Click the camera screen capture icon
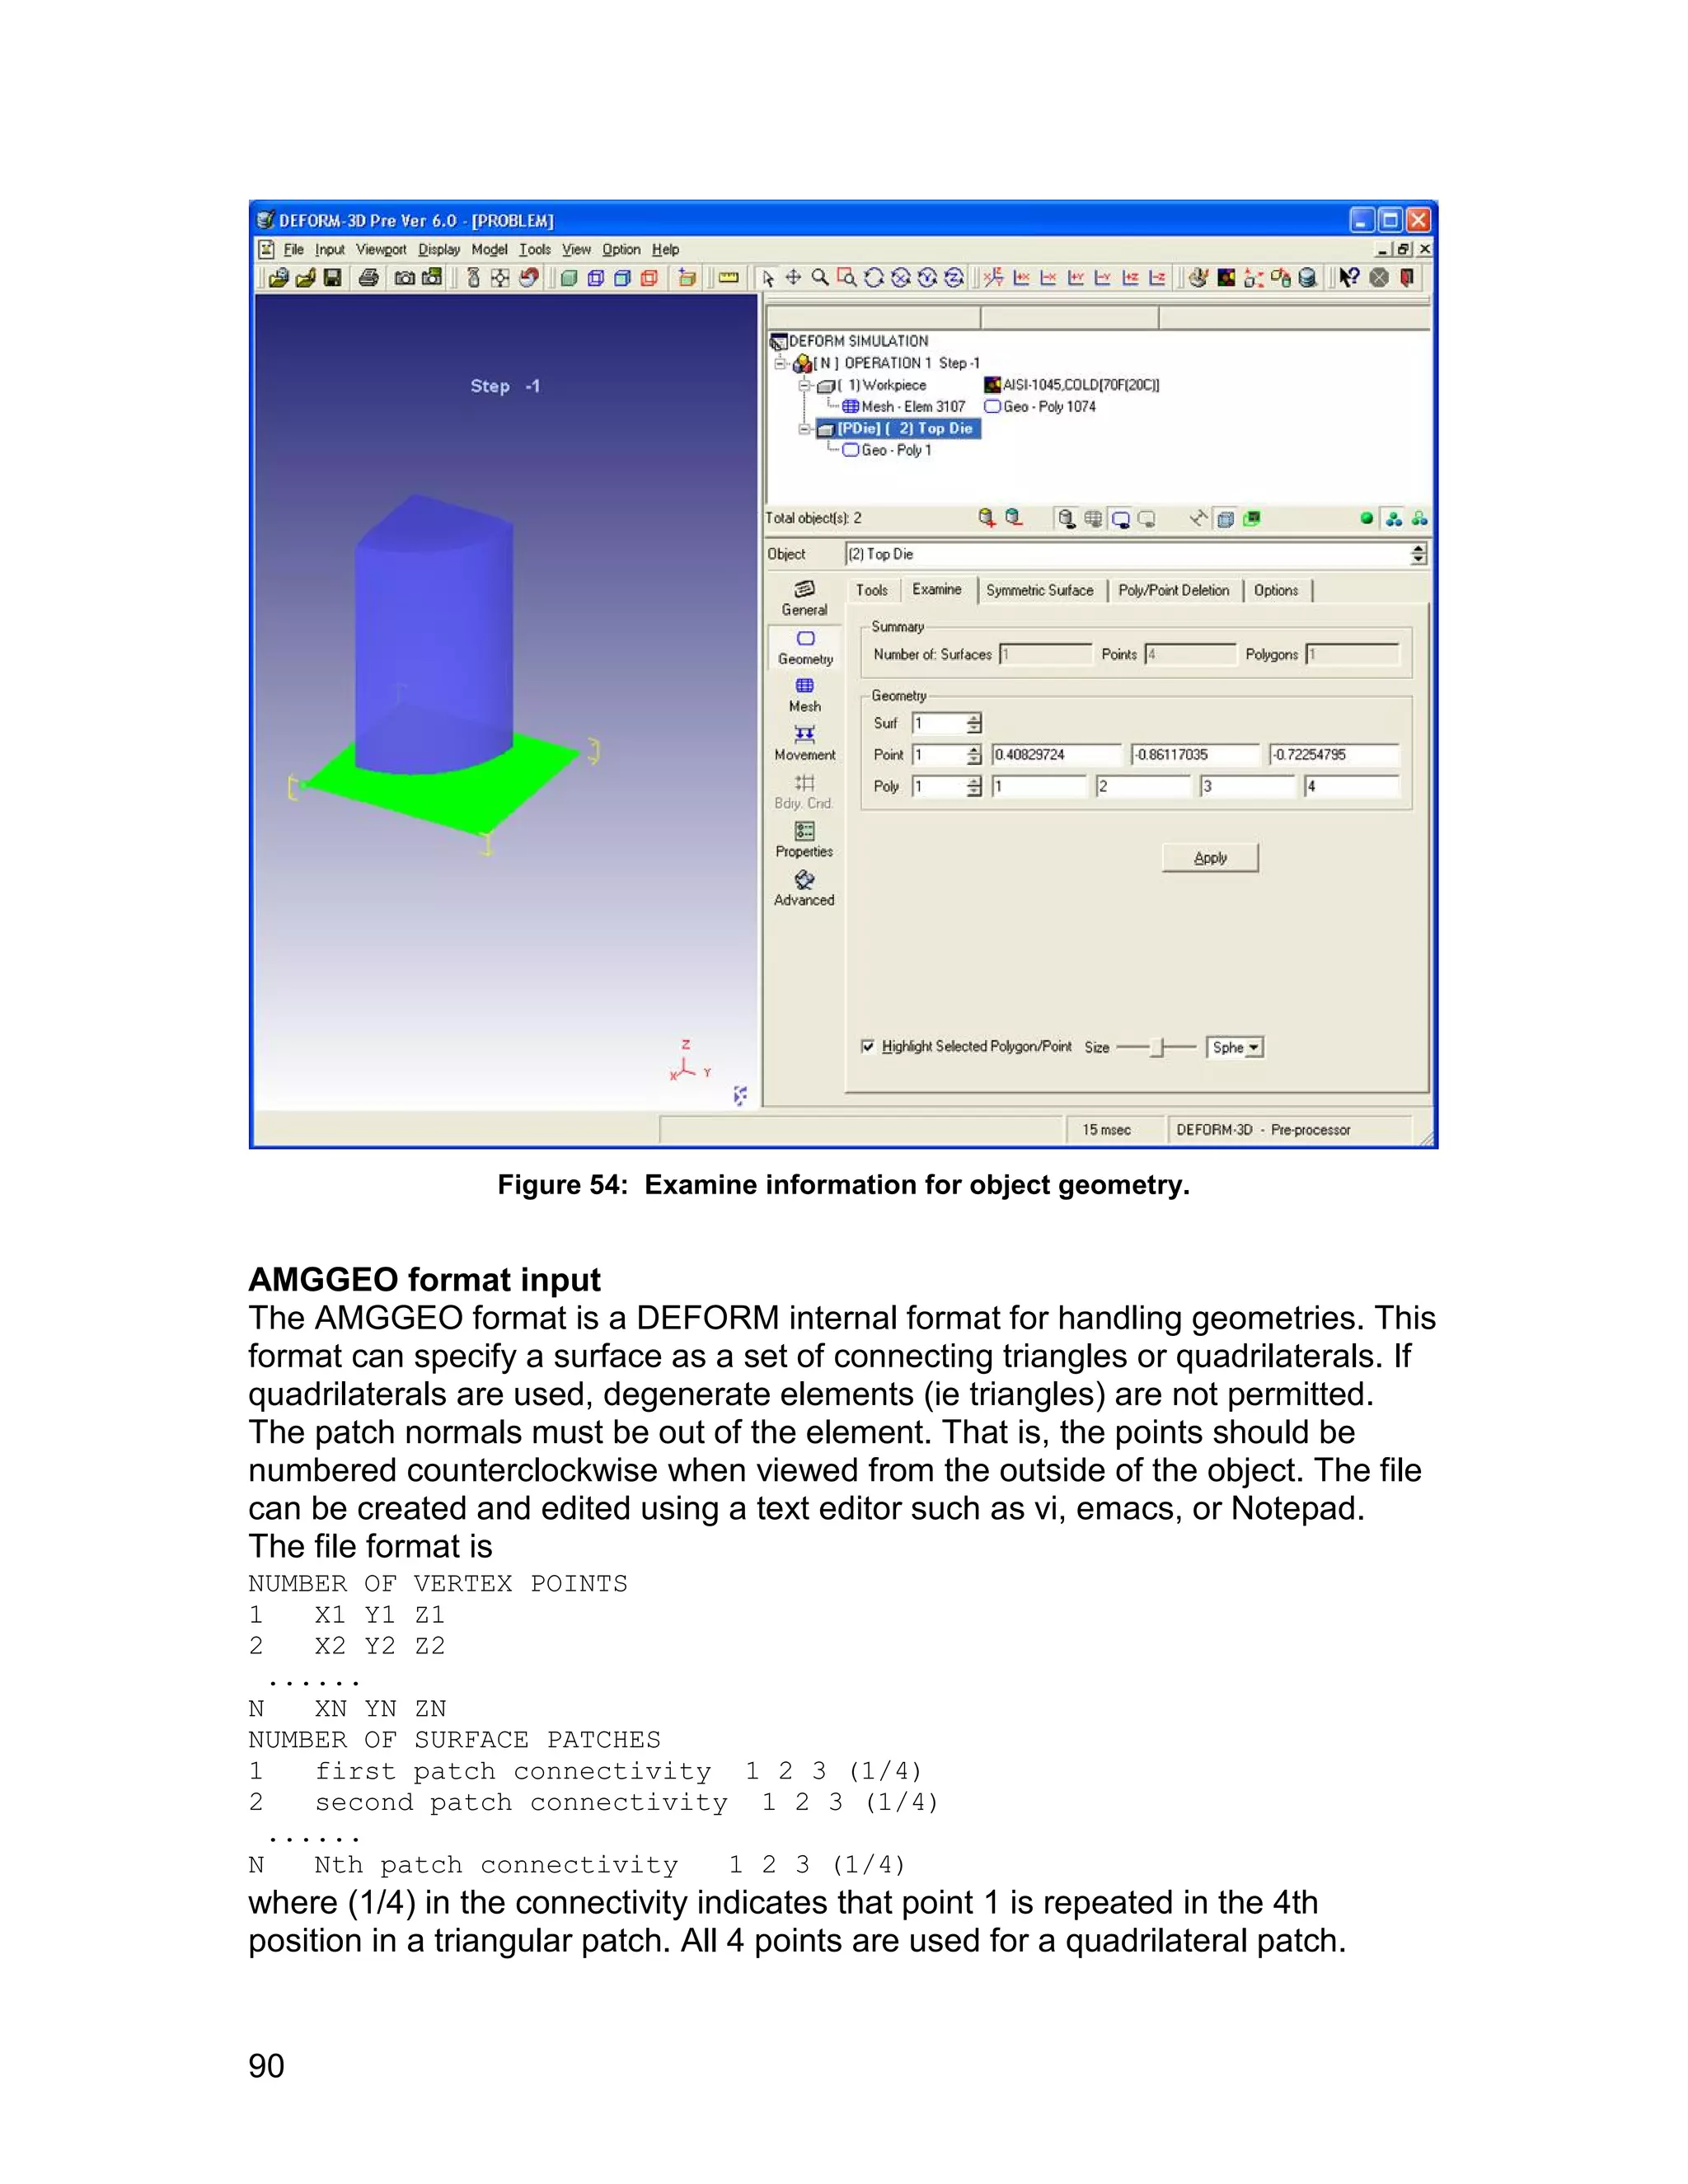Viewport: 1688px width, 2184px height. point(404,278)
